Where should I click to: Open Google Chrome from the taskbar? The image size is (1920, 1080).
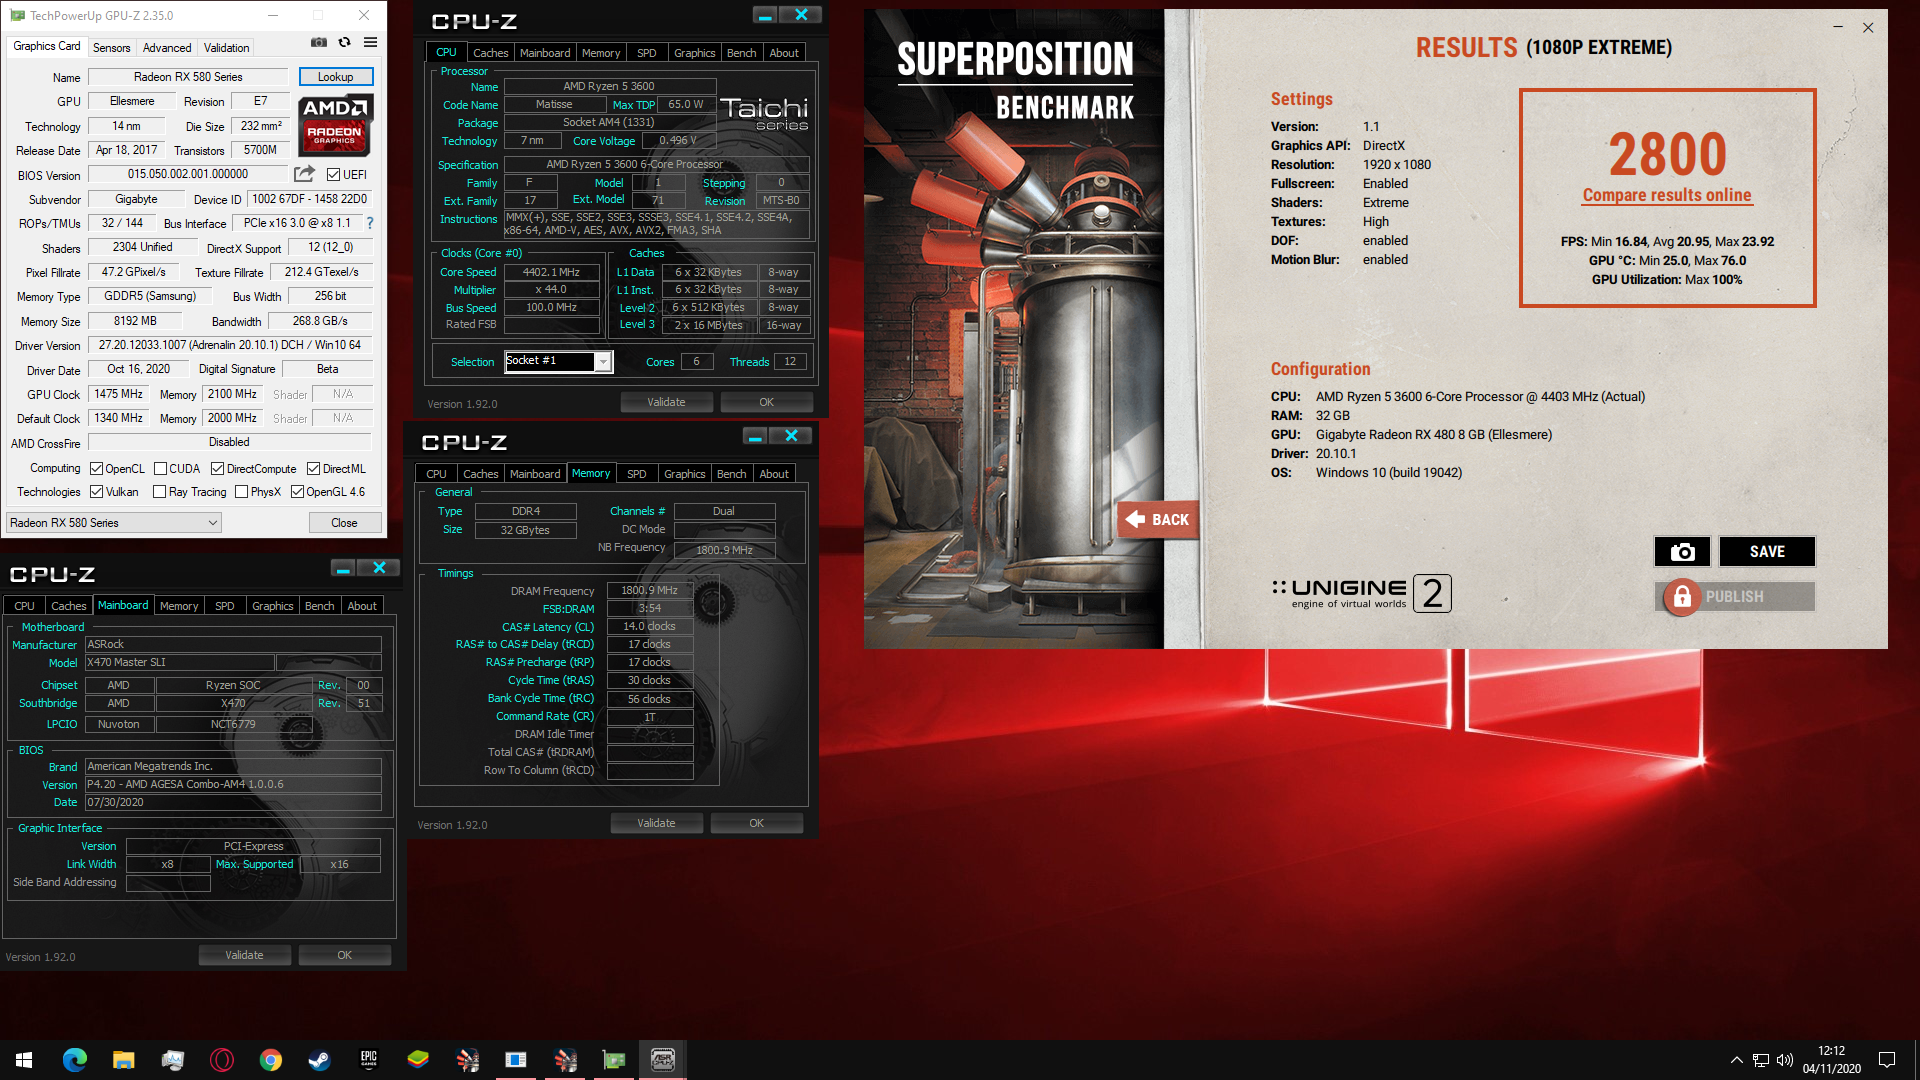270,1060
